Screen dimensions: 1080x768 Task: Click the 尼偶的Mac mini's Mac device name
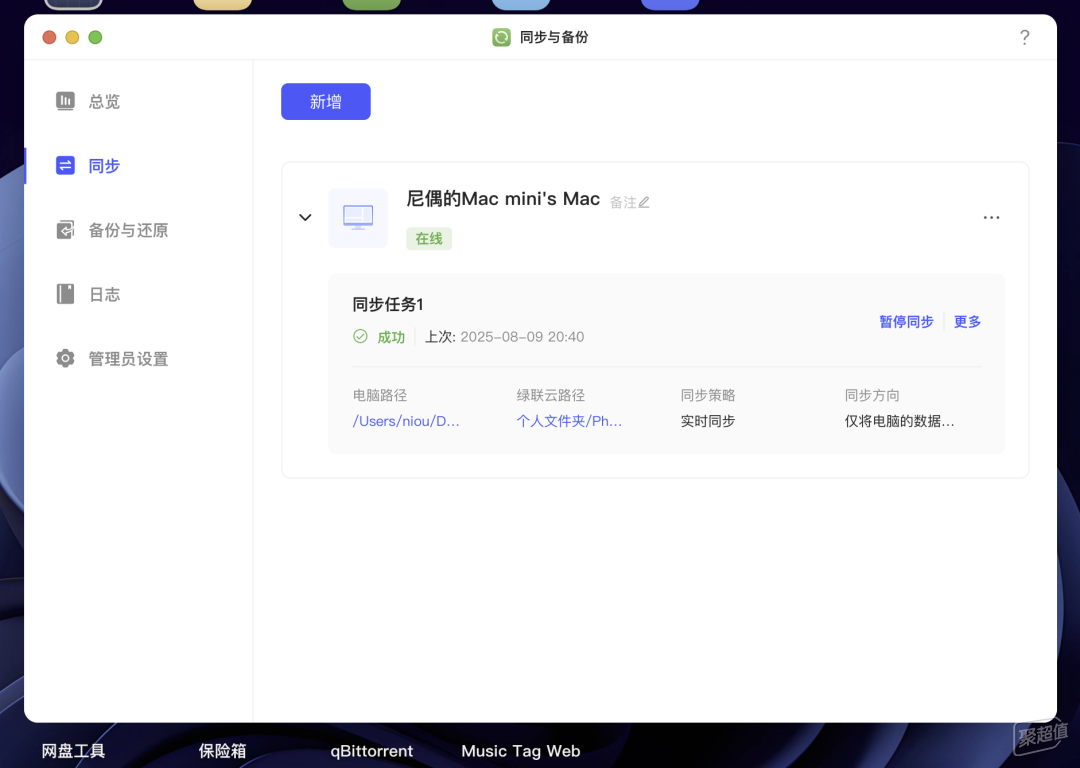[503, 199]
